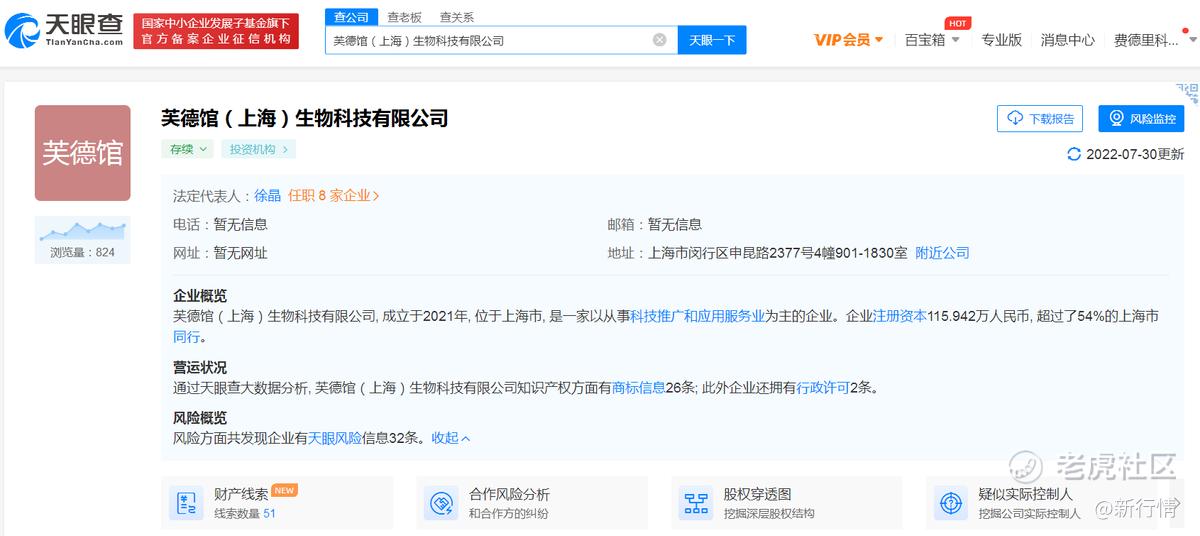Screen dimensions: 1200x536
Task: Open the 投资机构 tag
Action: (x=258, y=149)
